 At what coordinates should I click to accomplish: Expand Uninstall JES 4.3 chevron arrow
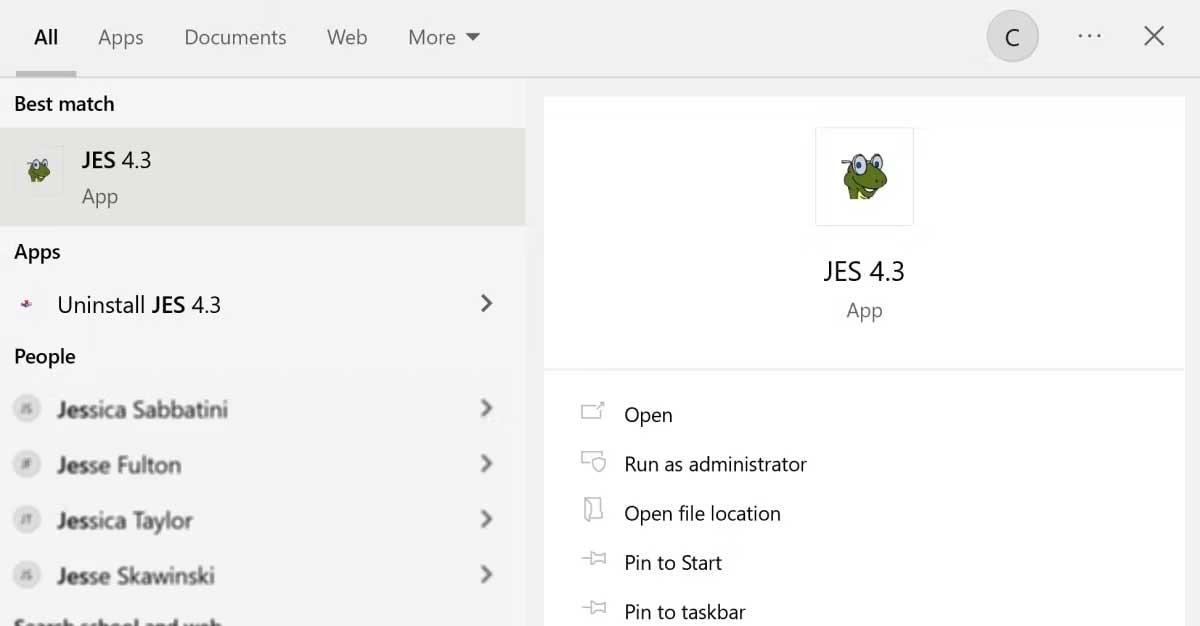coord(486,303)
